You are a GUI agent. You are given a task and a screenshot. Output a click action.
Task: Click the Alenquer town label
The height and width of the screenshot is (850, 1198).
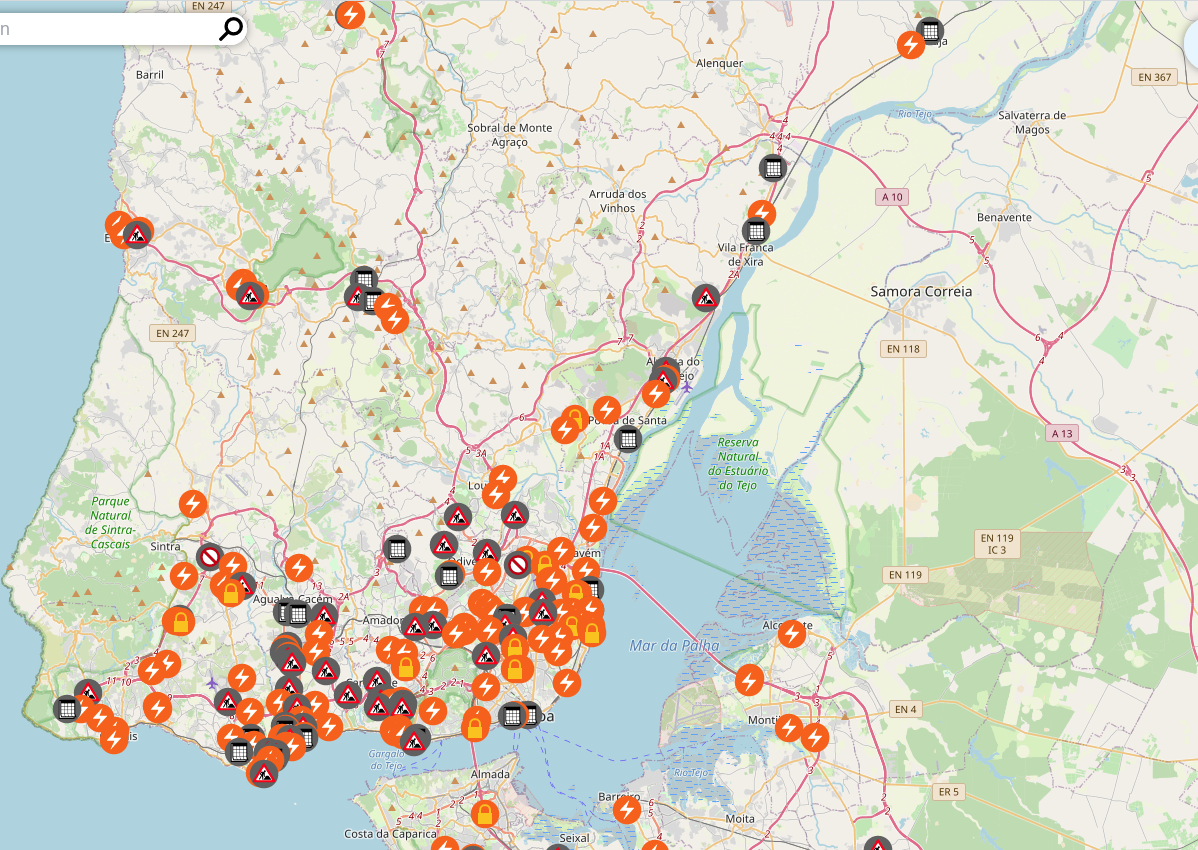click(719, 63)
